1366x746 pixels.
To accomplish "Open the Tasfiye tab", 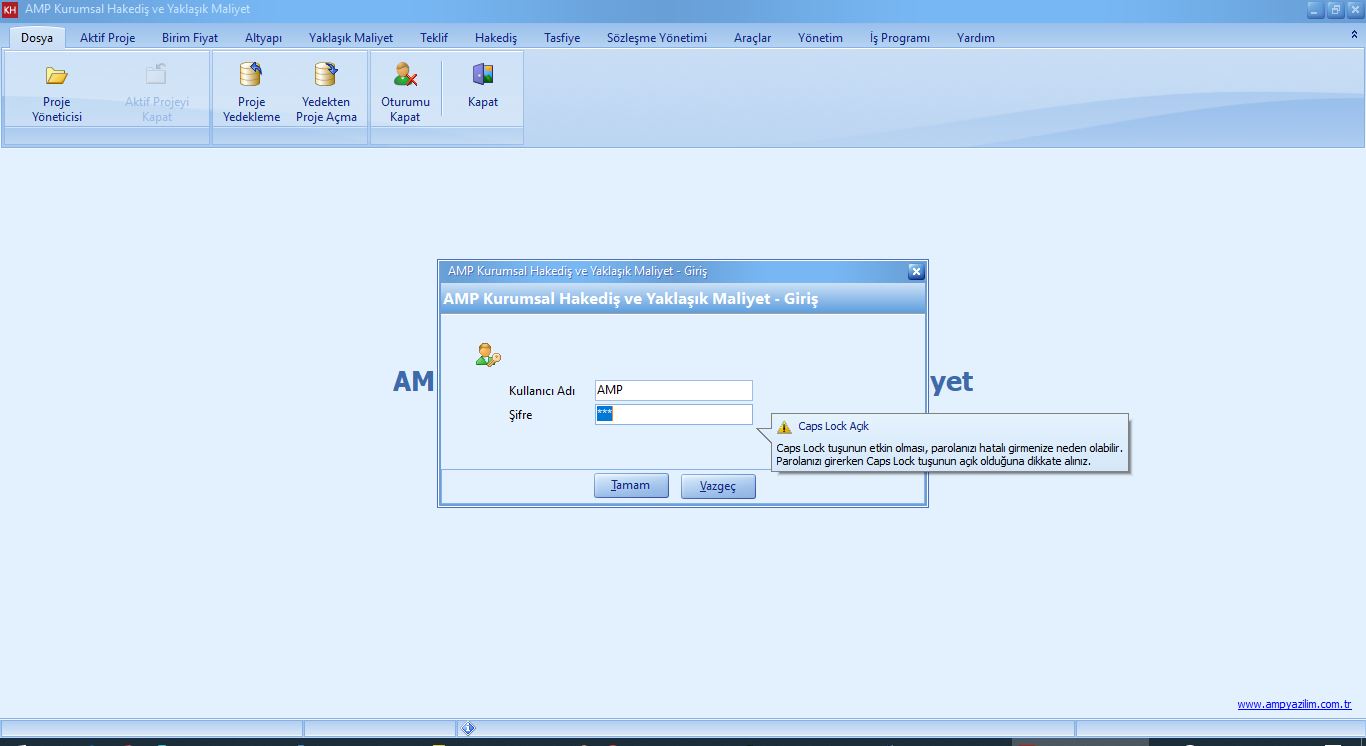I will coord(562,38).
